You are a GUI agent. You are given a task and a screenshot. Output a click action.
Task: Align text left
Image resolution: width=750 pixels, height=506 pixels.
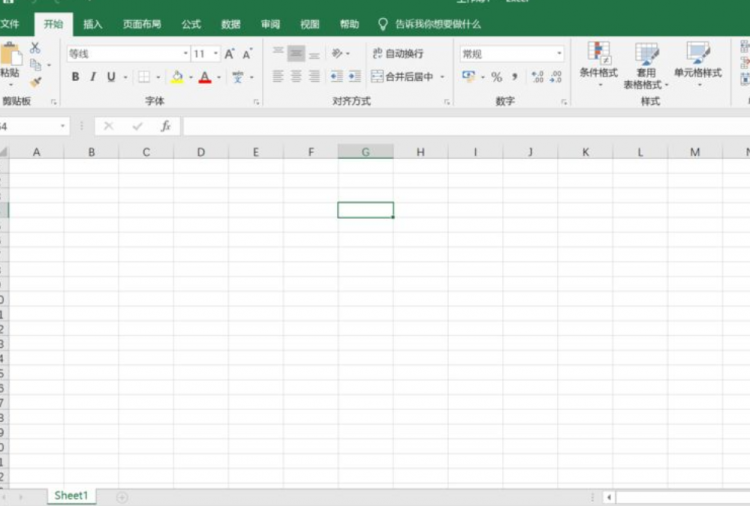pos(278,77)
